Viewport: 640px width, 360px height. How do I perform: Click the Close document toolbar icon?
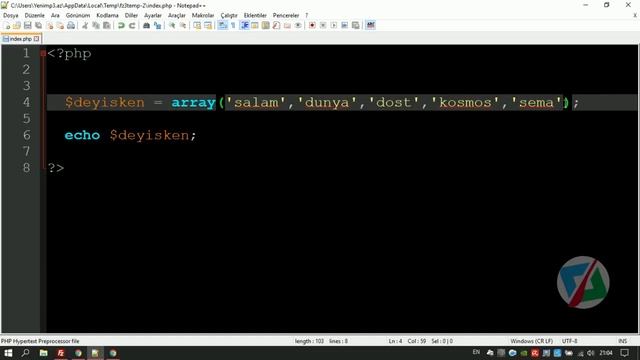tap(49, 25)
